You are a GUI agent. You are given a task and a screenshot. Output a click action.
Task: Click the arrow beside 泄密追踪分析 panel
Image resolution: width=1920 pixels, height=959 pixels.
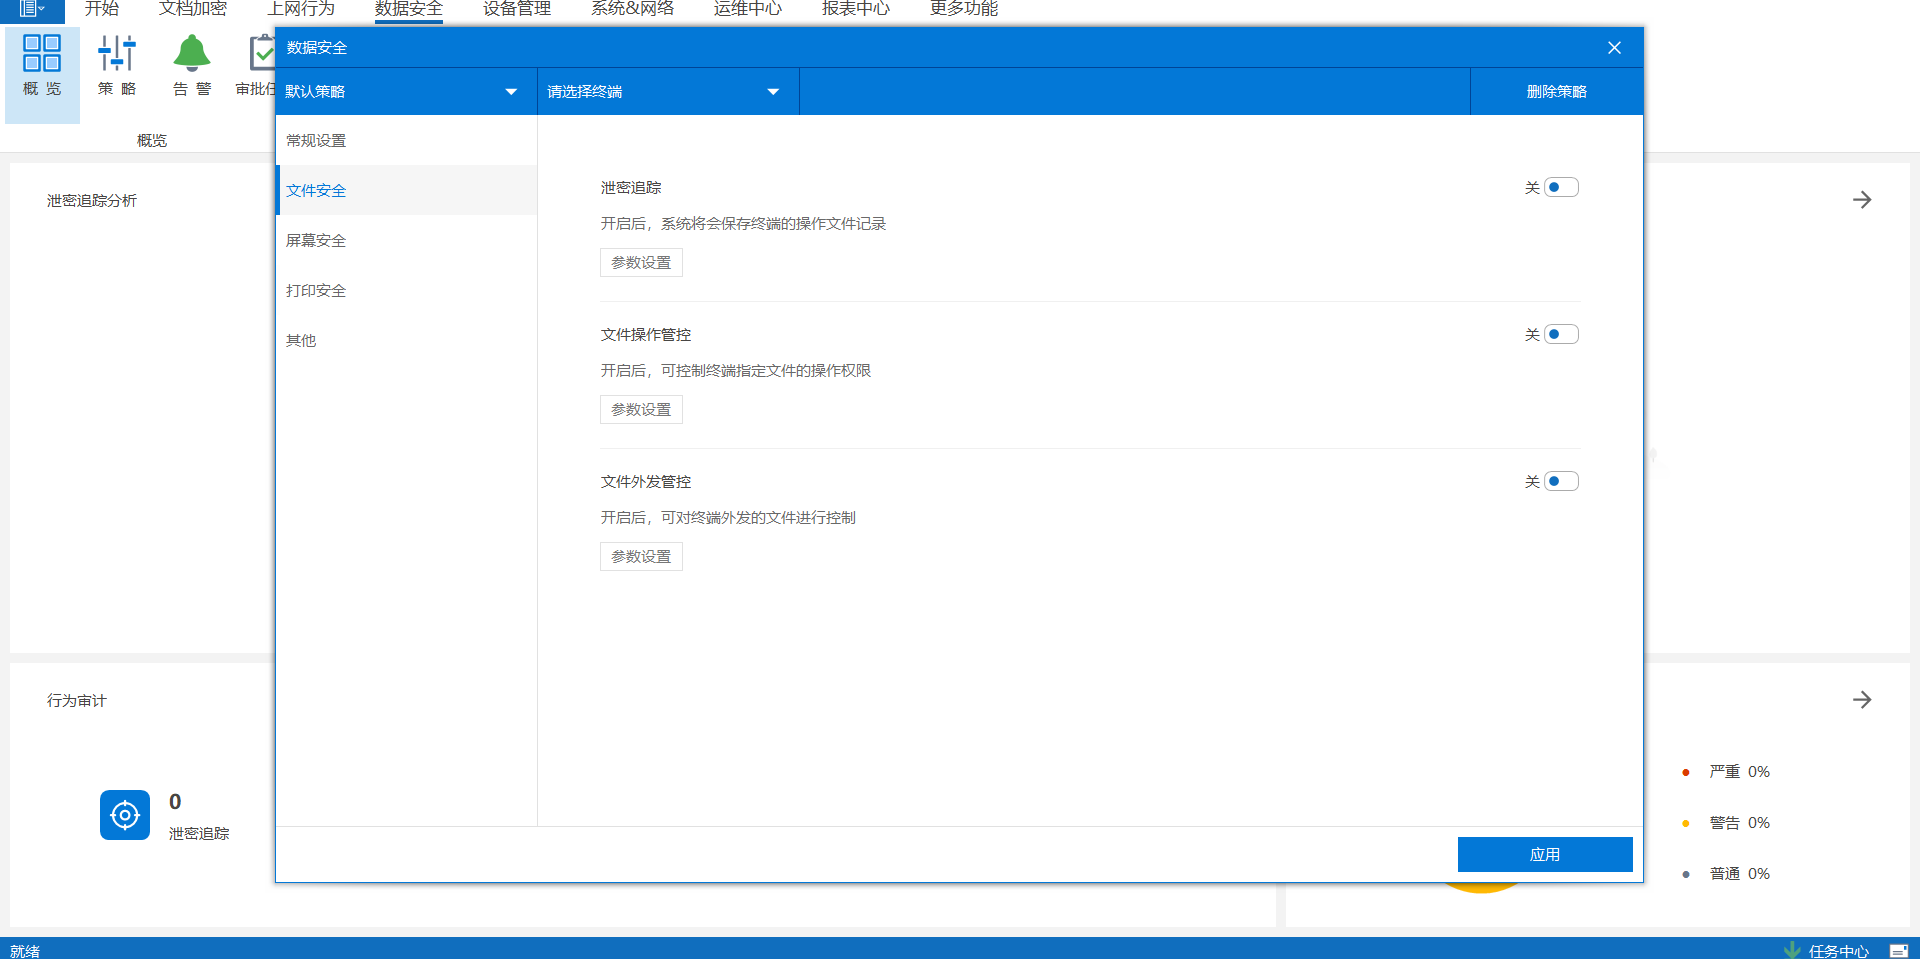[1861, 200]
